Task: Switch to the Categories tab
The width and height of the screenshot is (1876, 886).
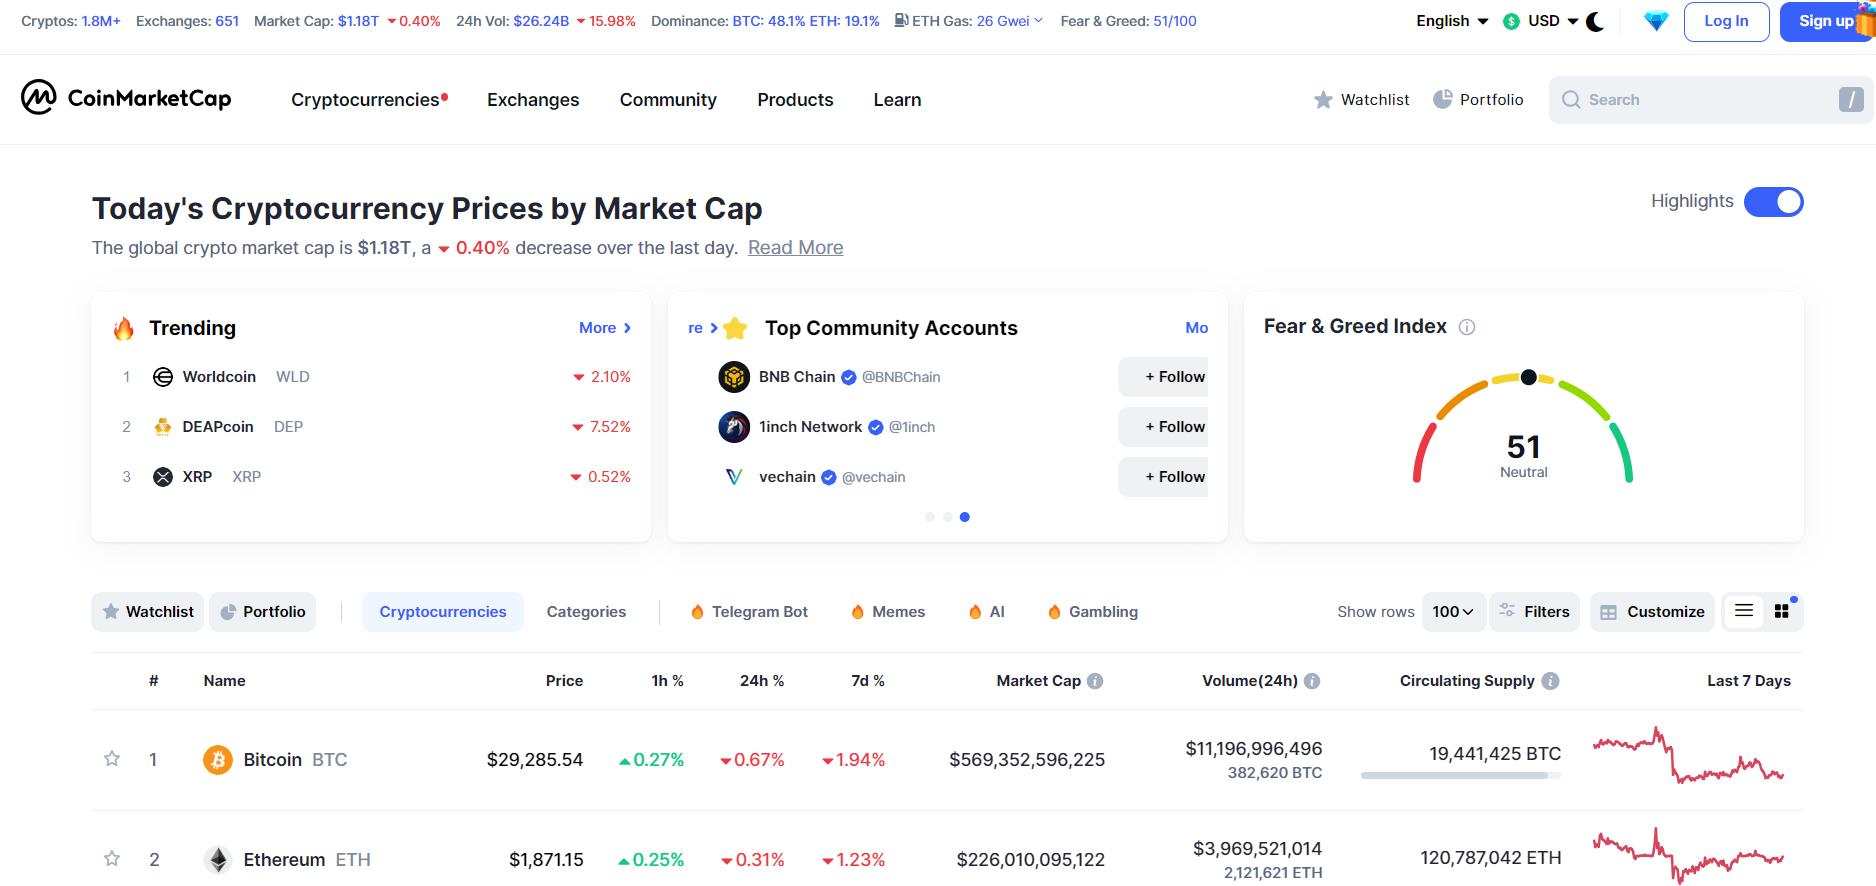Action: point(586,612)
